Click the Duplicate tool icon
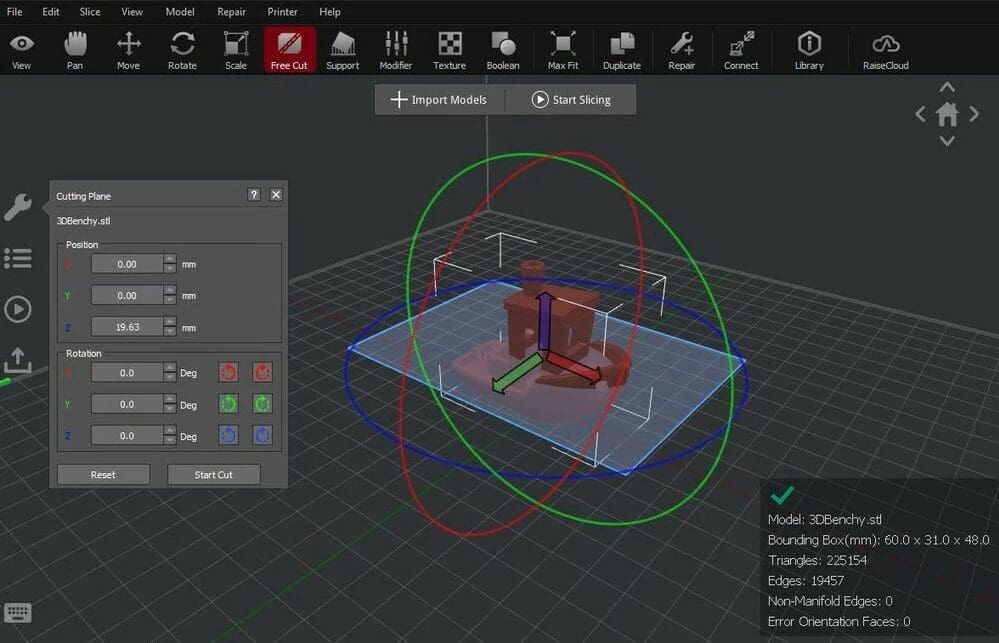Image resolution: width=999 pixels, height=643 pixels. (621, 49)
